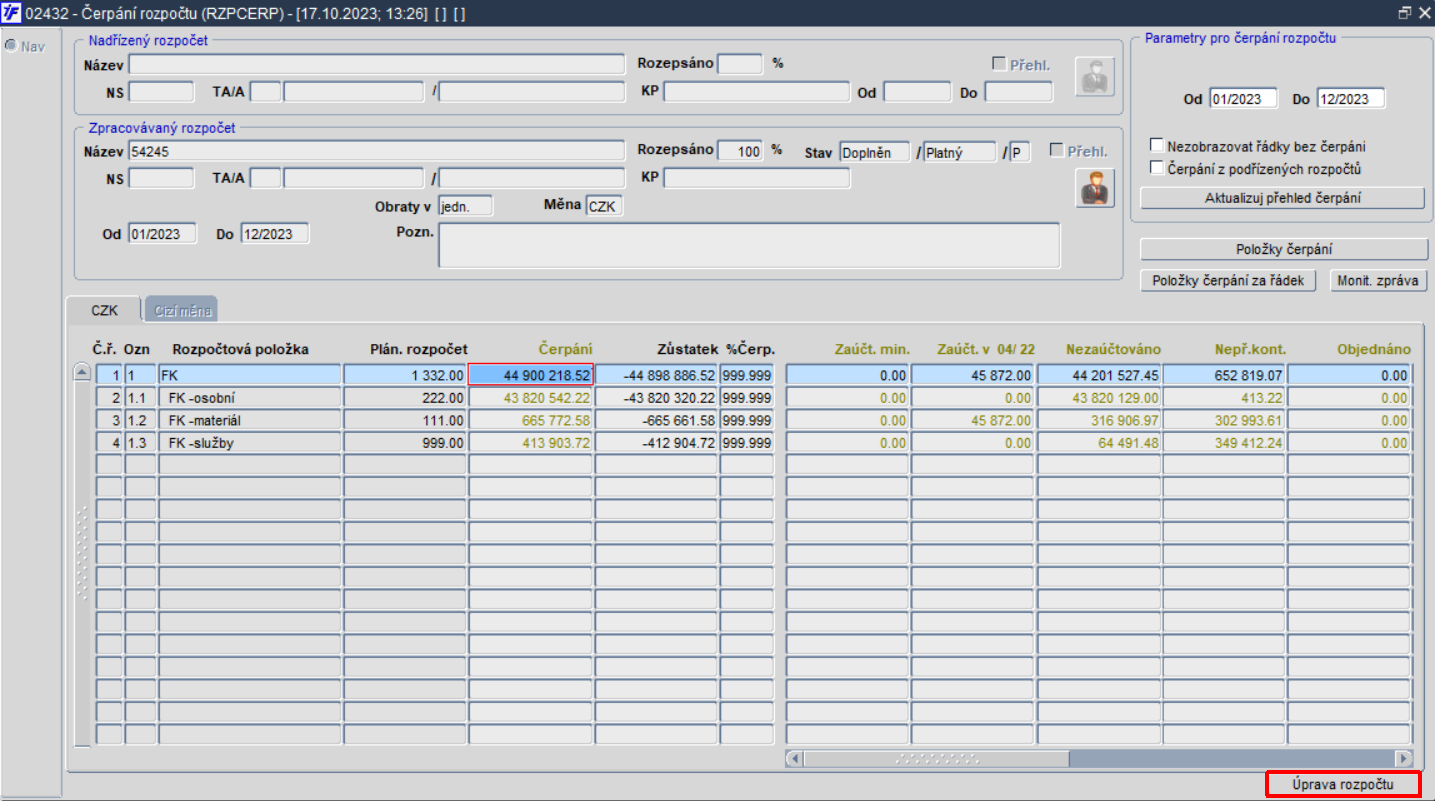Screen dimensions: 1435x801
Task: Click the right arrow of the horizontal scrollbar
Action: point(1404,758)
